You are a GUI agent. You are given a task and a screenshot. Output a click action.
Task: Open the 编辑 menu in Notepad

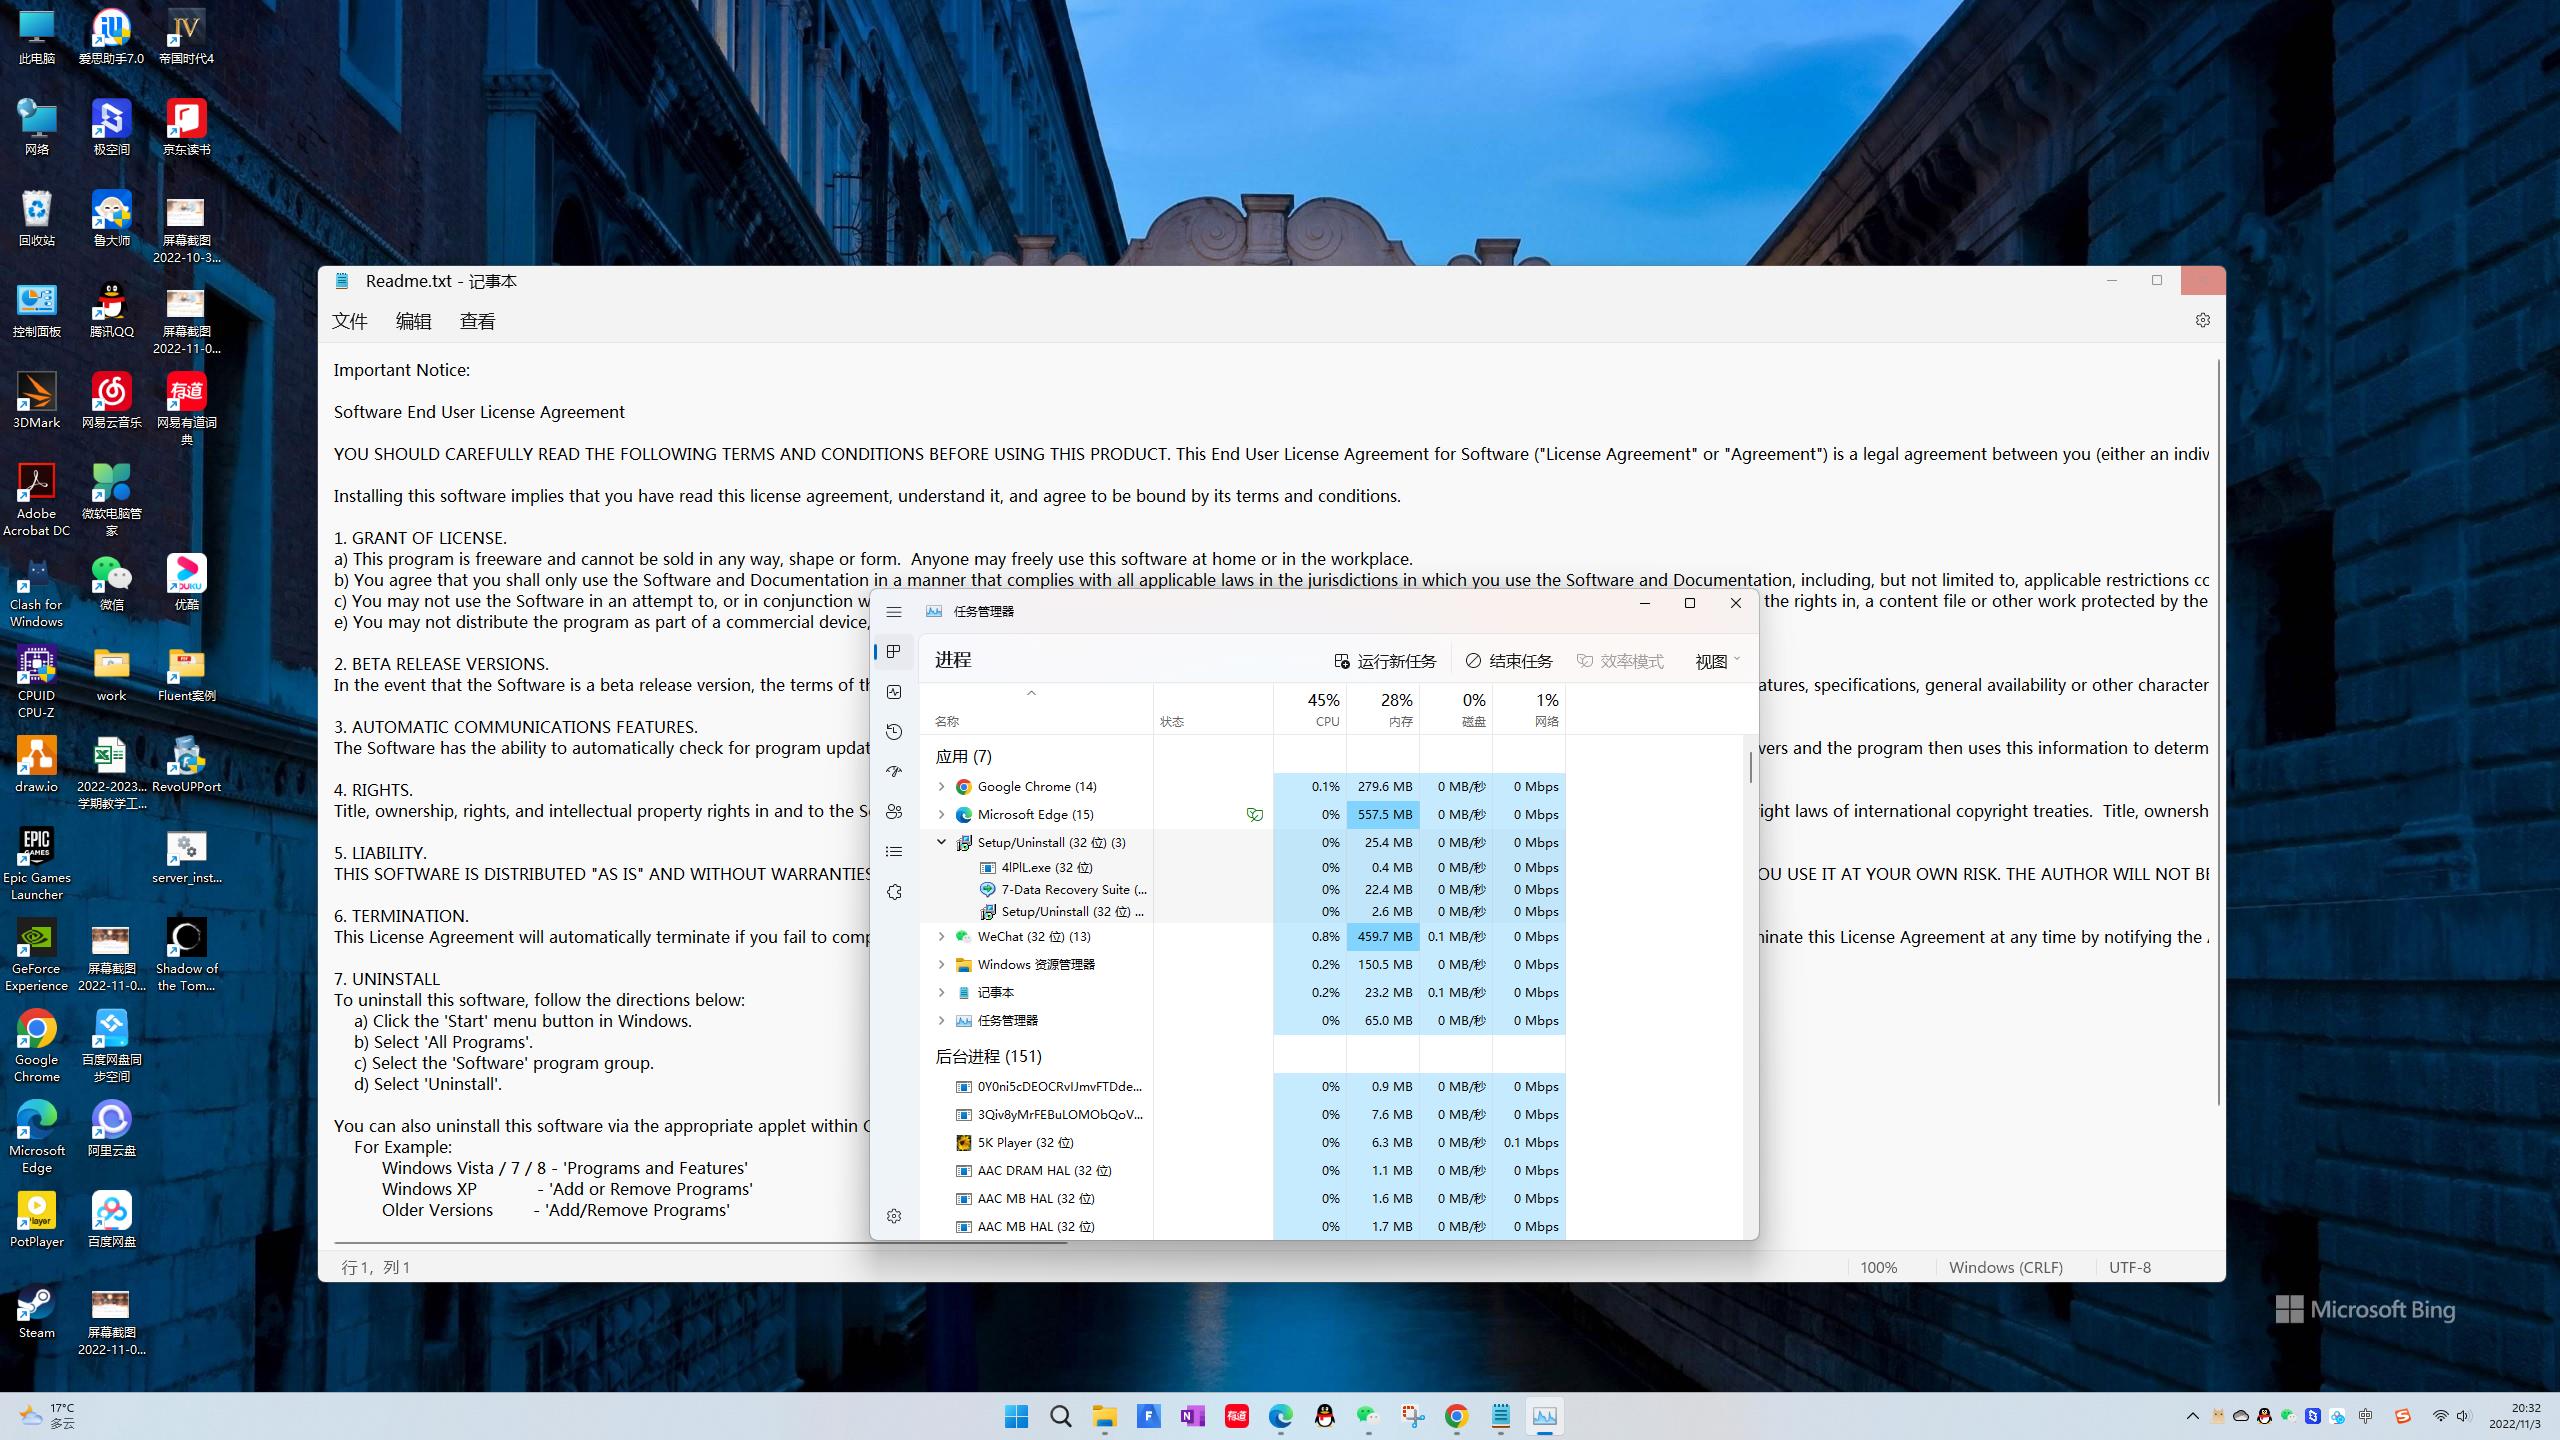pyautogui.click(x=413, y=321)
